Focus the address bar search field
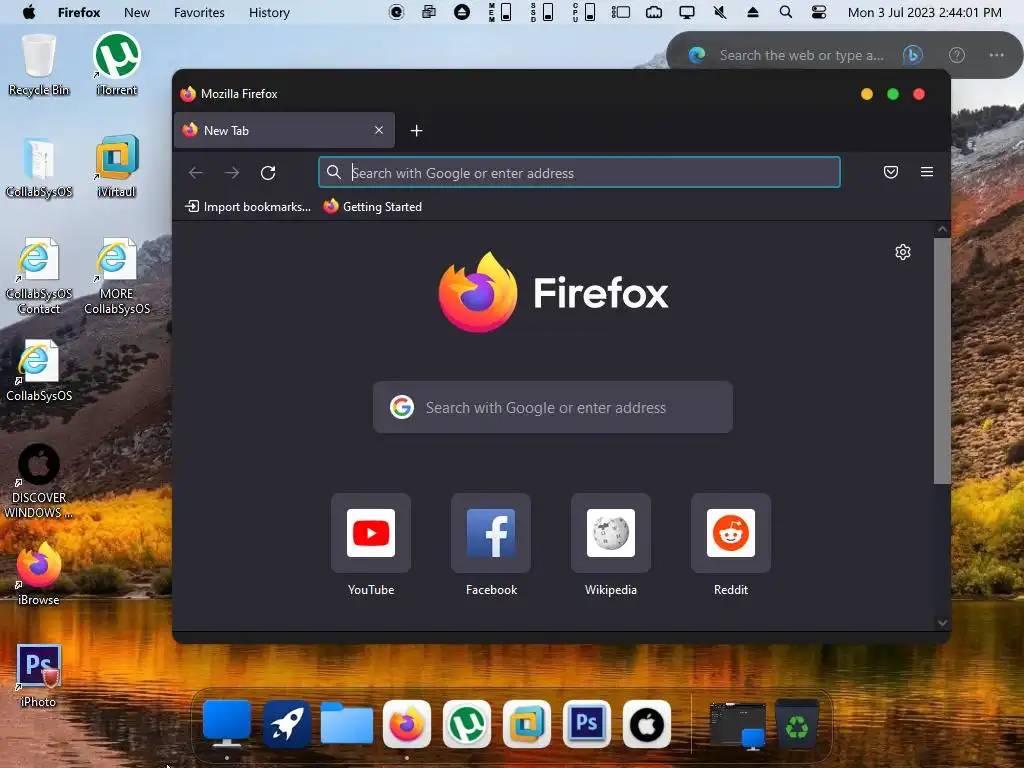 tap(579, 172)
